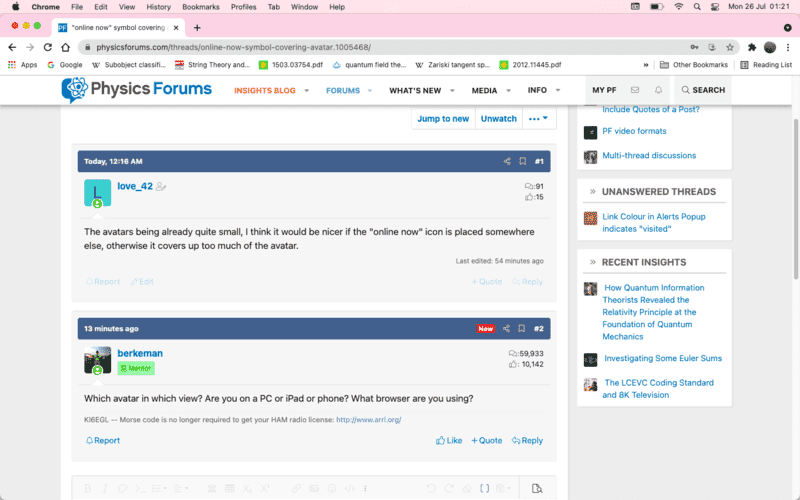800x500 pixels.
Task: Edit love_42's post
Action: pos(142,282)
